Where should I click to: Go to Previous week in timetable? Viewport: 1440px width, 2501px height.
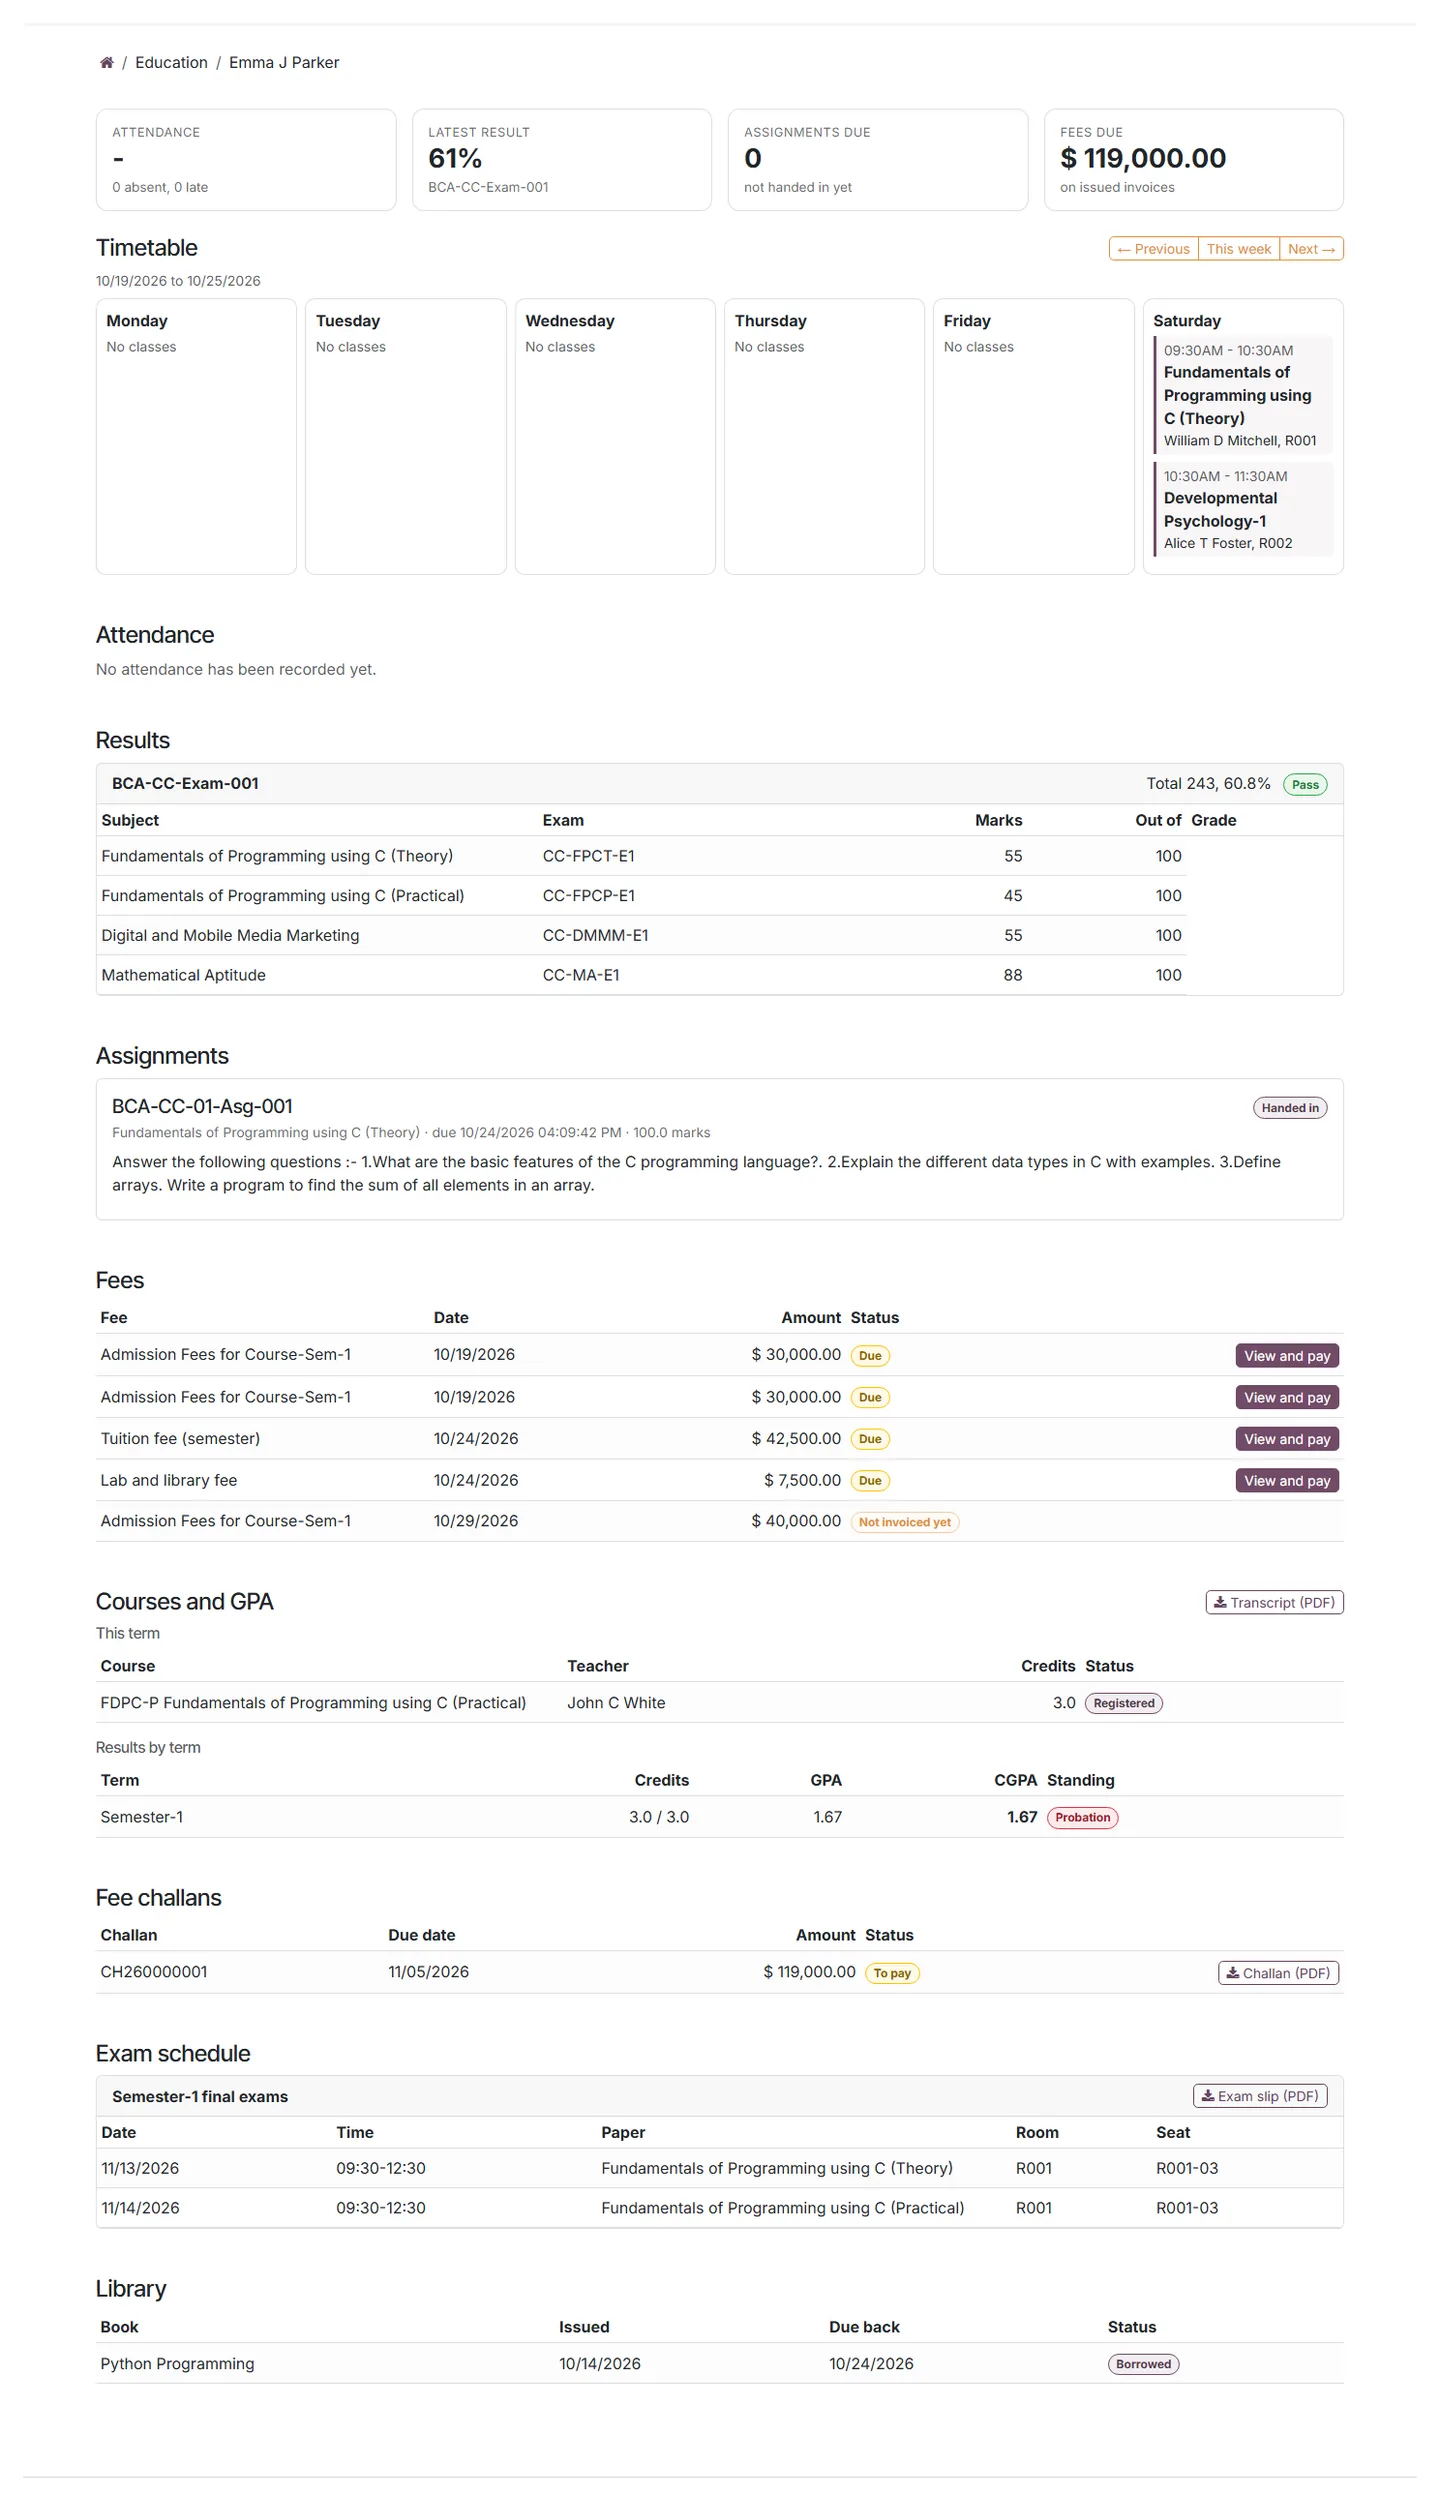[x=1153, y=249]
